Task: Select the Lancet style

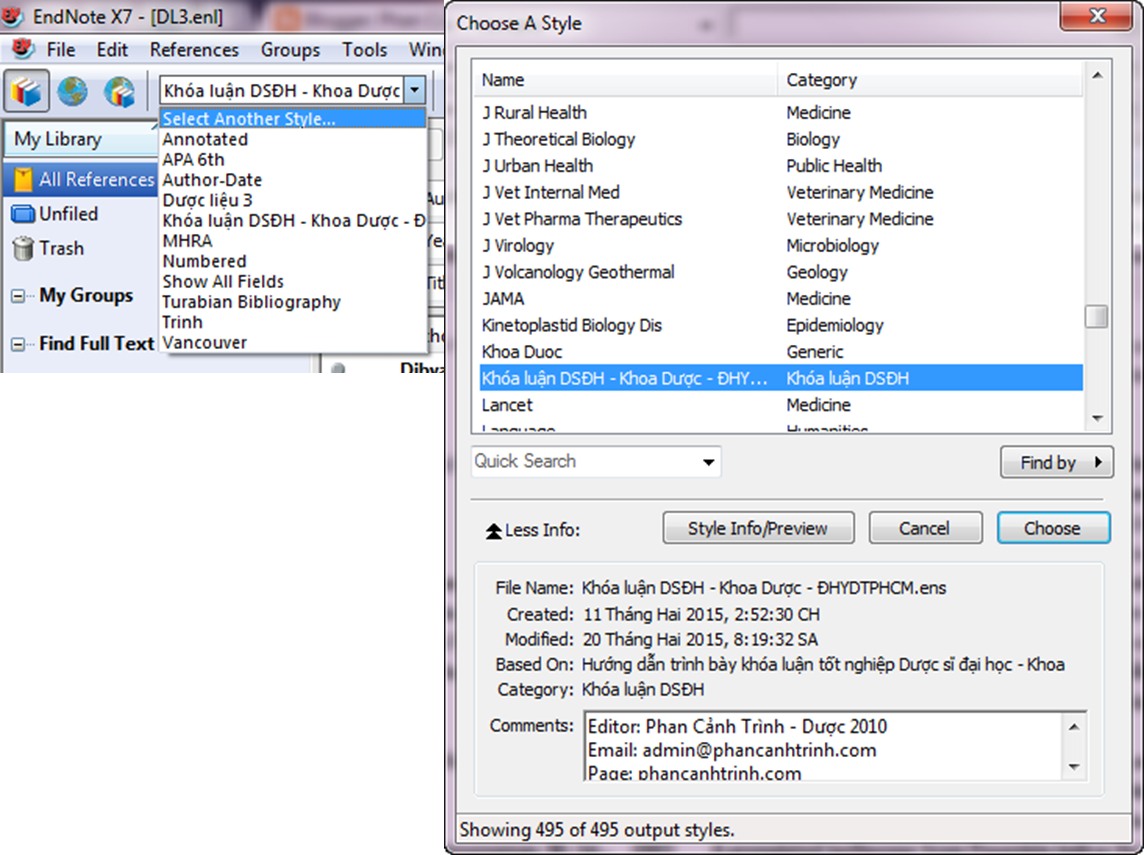Action: pyautogui.click(x=781, y=405)
